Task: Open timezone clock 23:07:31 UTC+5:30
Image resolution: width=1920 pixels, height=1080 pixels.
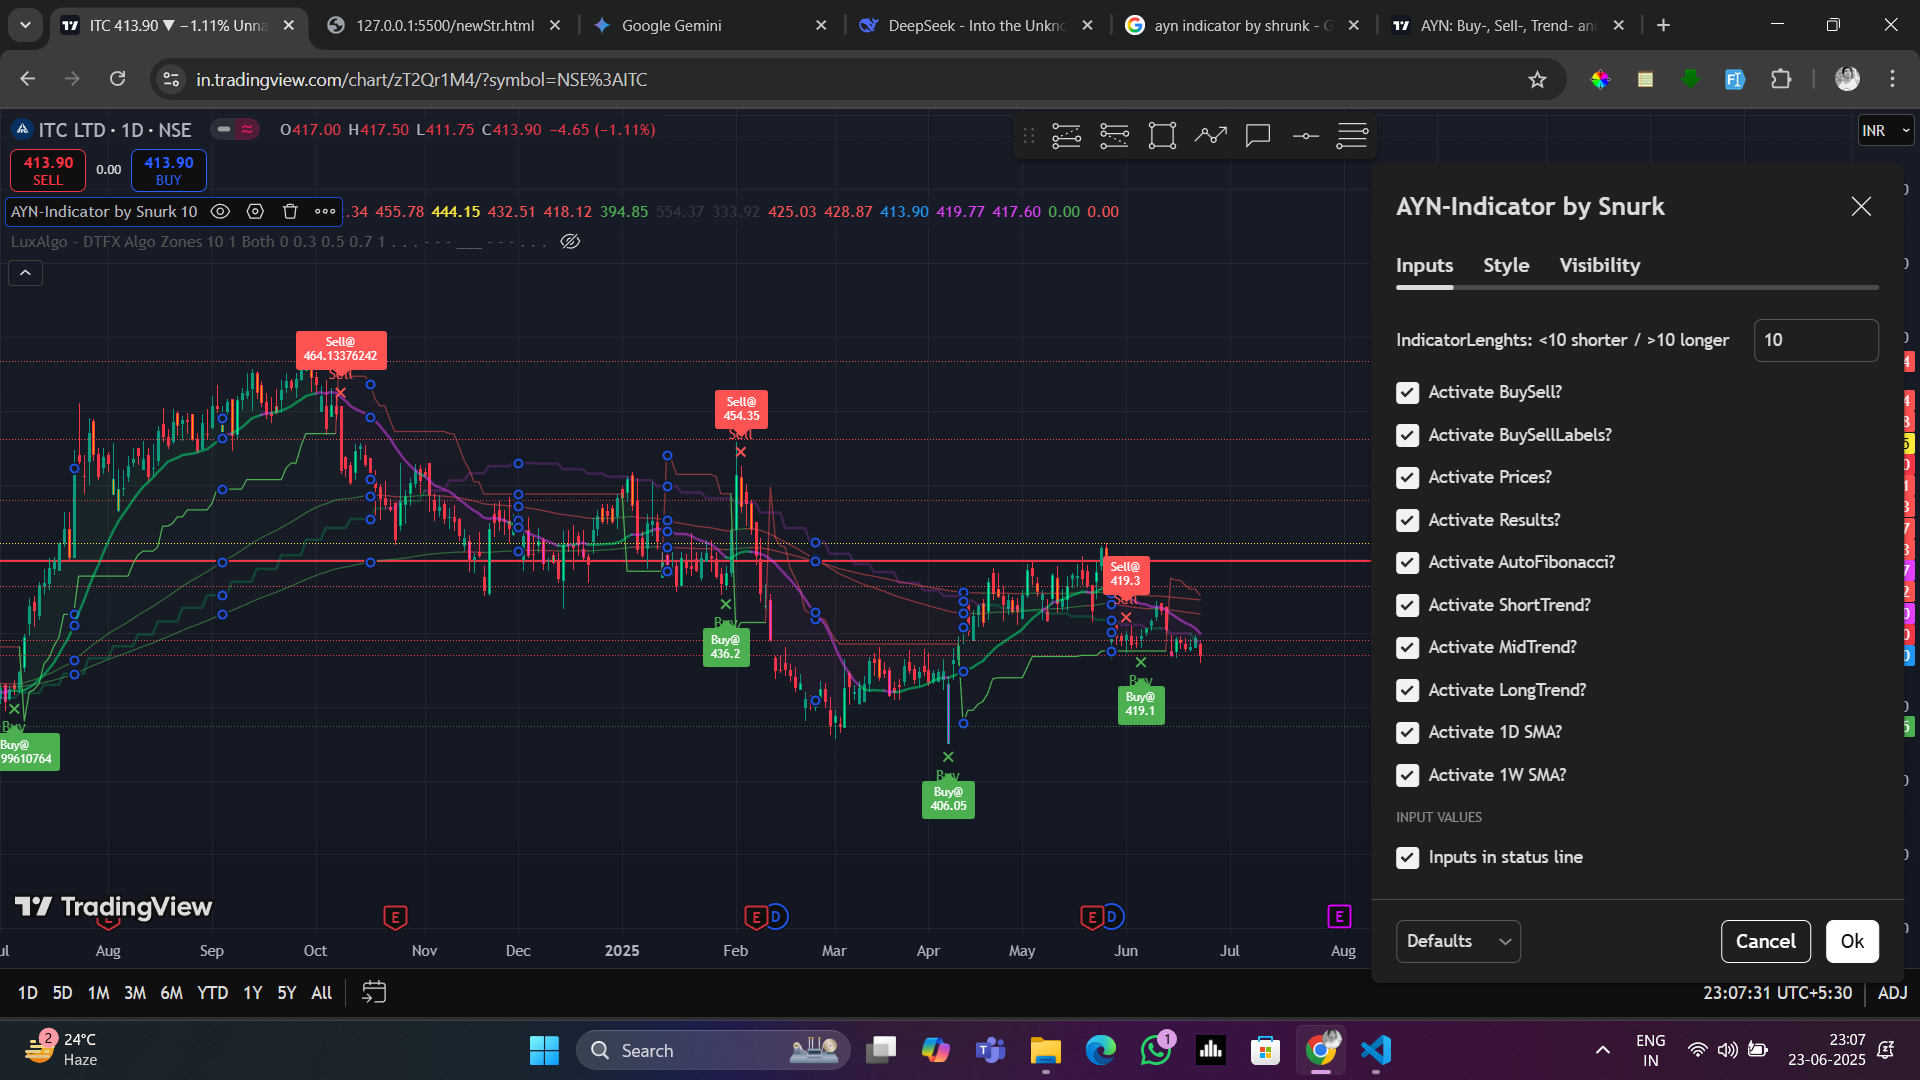Action: pyautogui.click(x=1777, y=993)
